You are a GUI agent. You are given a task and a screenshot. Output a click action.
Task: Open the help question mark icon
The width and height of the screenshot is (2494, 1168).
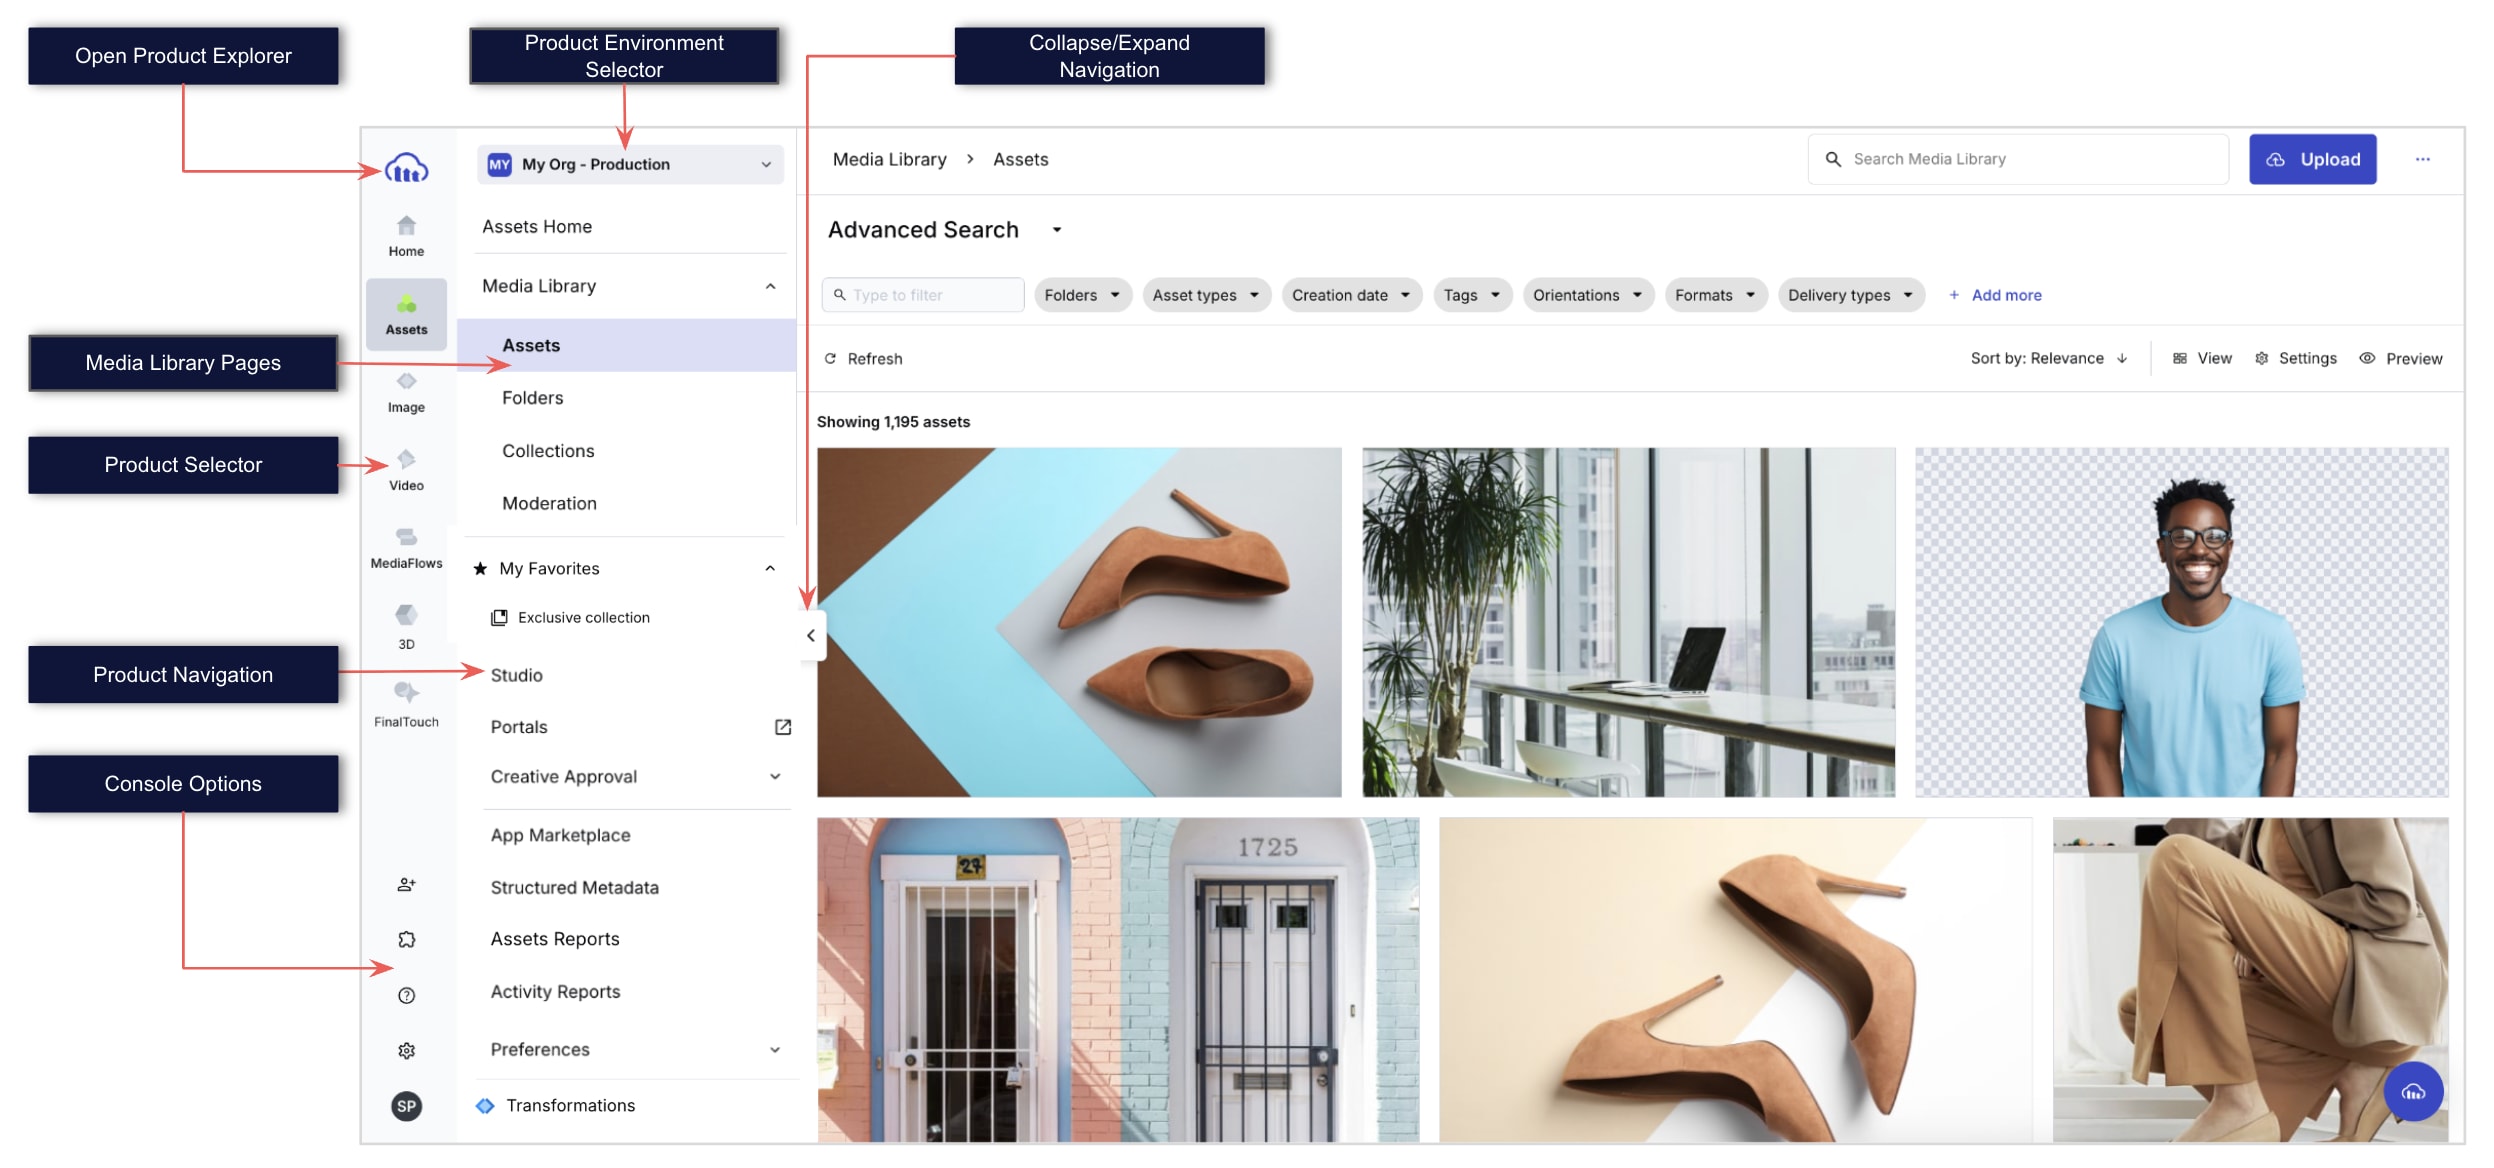(x=406, y=995)
